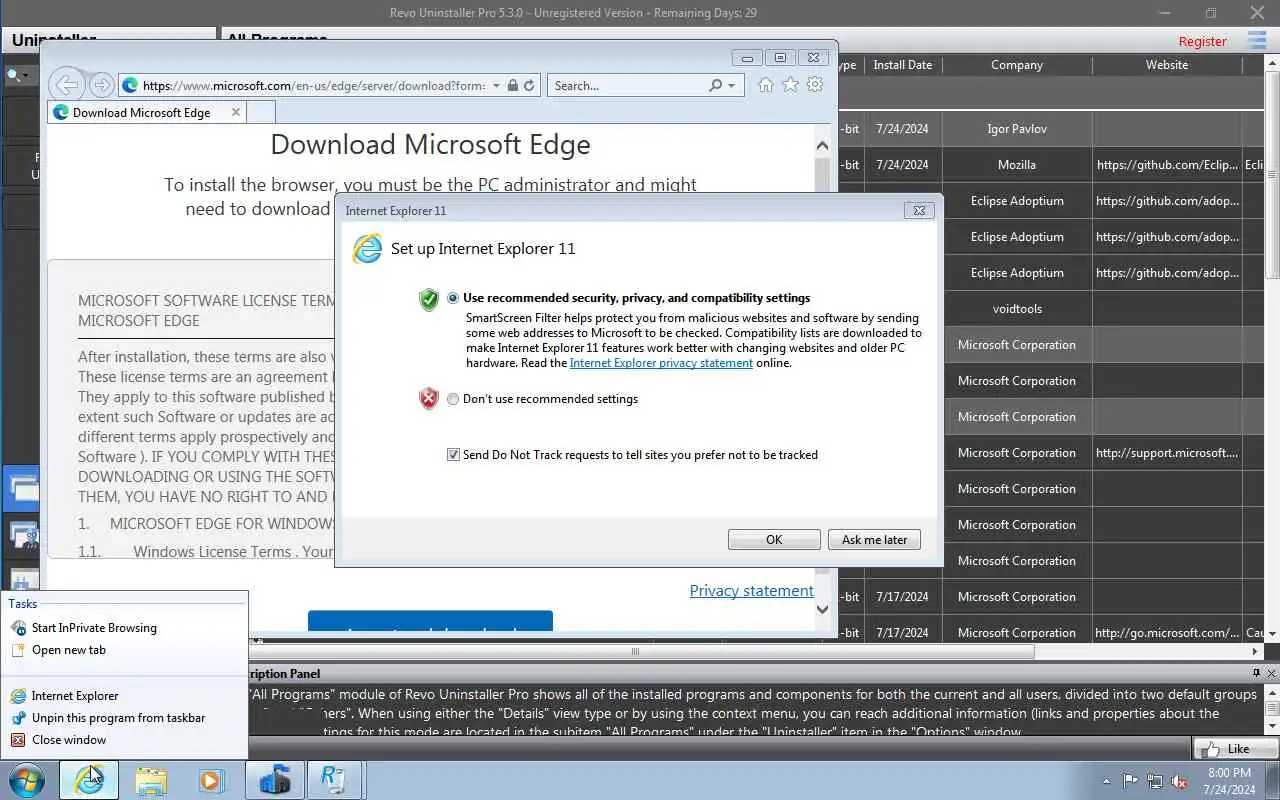Click scroll-down arrow of Edge page scrollbar
The image size is (1280, 800).
[x=822, y=609]
